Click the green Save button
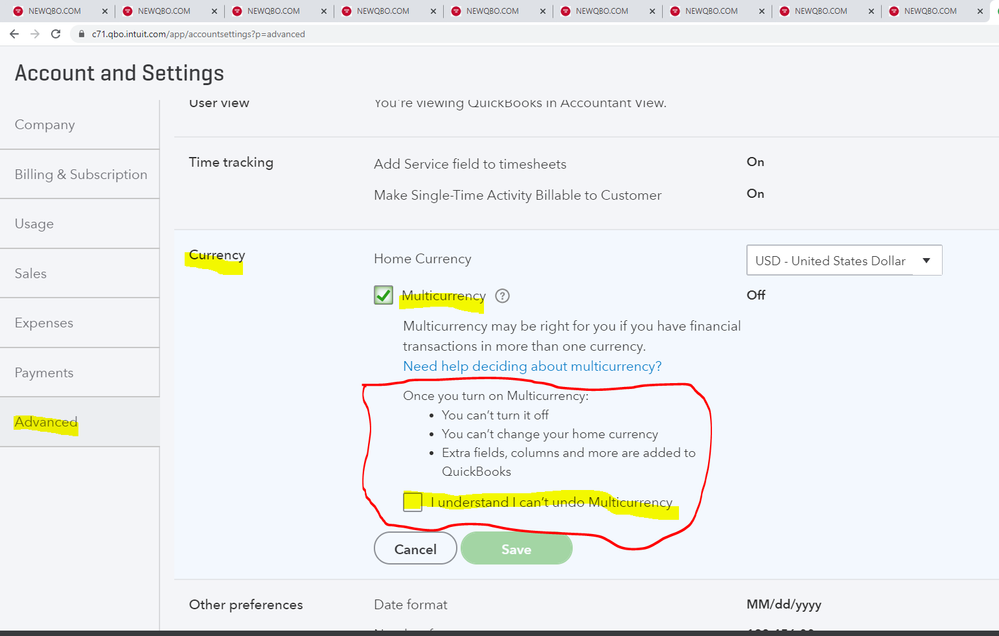999x636 pixels. (x=516, y=549)
